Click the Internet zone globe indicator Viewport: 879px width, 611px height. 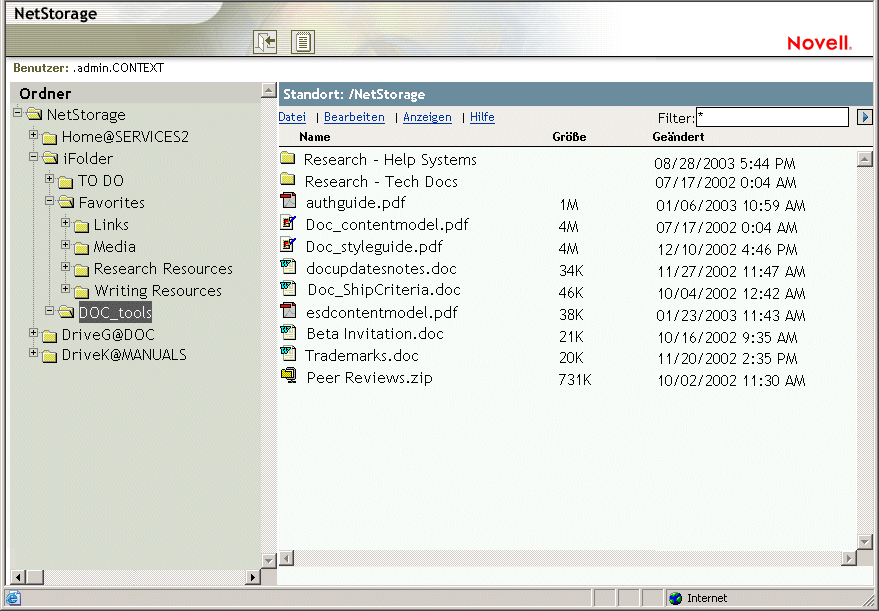(x=676, y=599)
